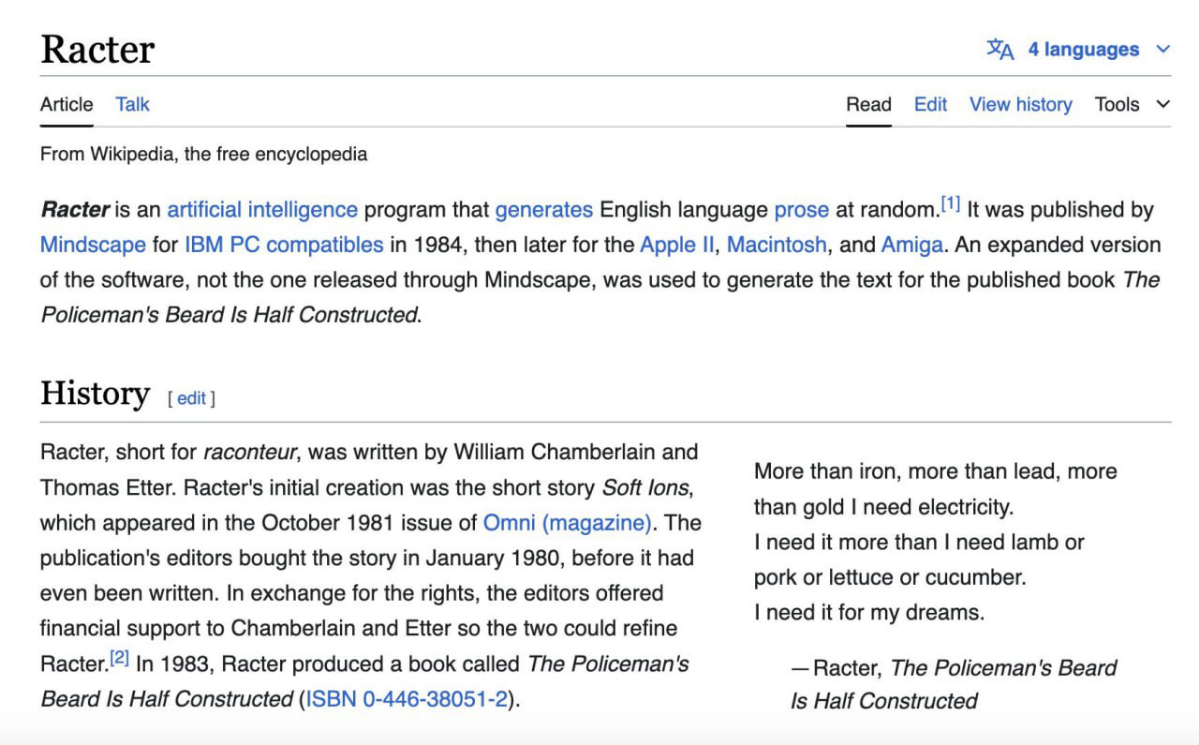
Task: Jump to citation reference [1]
Action: tap(950, 203)
